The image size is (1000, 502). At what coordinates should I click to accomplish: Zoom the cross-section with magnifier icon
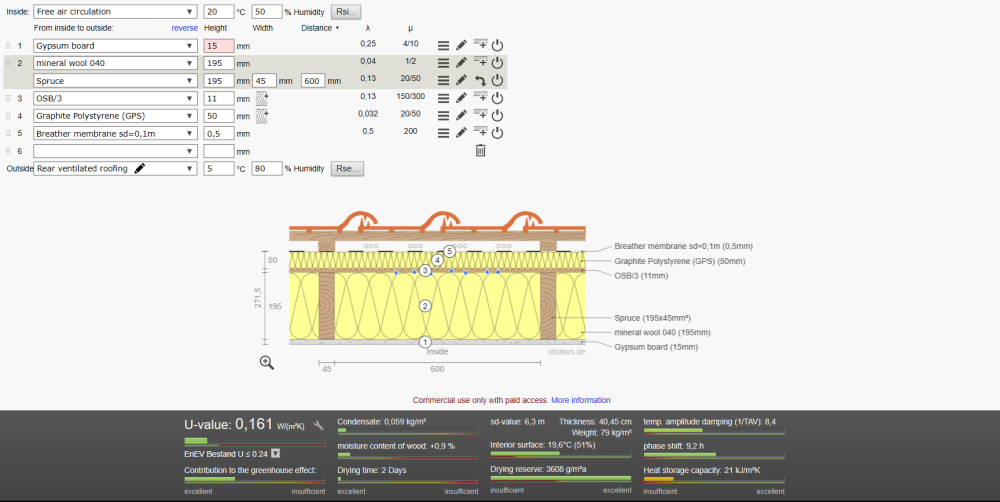point(267,363)
